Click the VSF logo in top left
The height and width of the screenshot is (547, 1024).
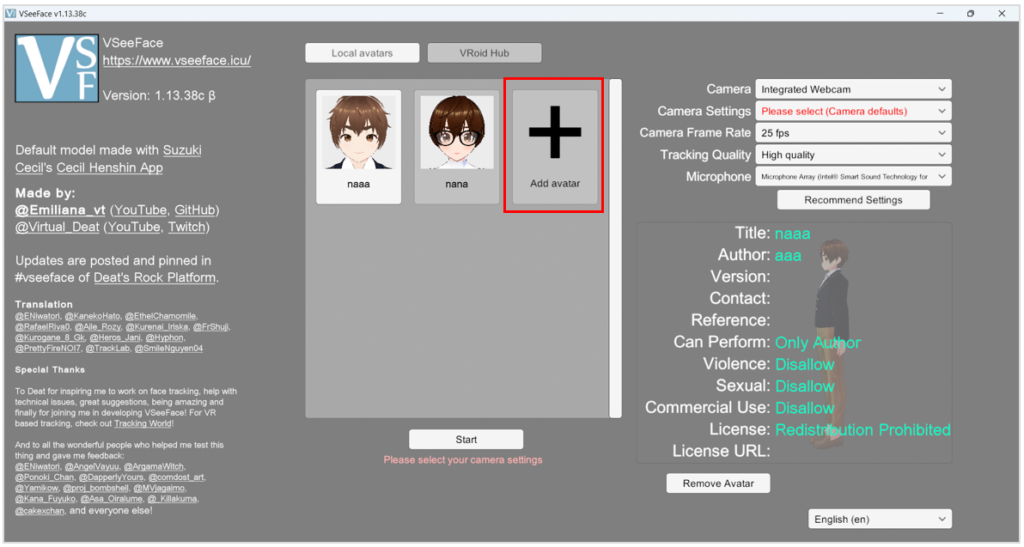(56, 68)
